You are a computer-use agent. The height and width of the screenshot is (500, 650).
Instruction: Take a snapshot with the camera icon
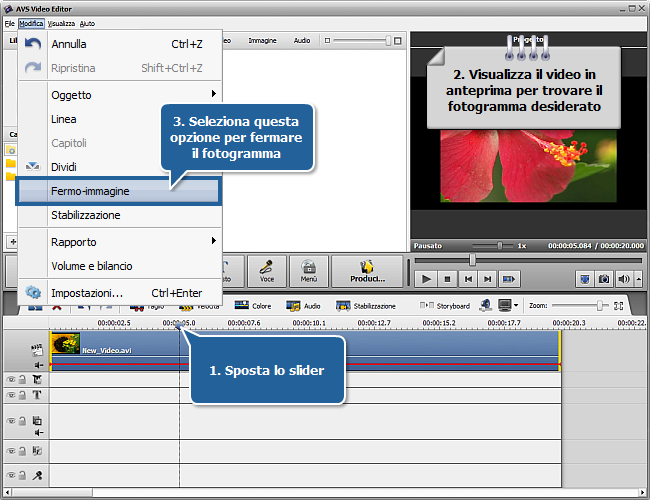point(604,279)
